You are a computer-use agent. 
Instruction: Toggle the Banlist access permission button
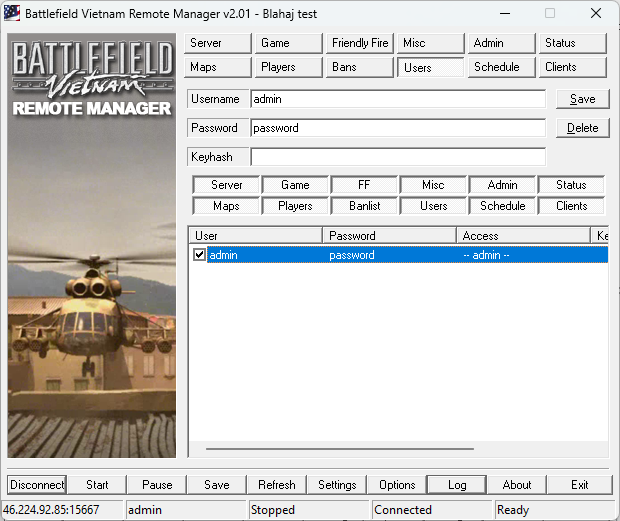click(364, 206)
